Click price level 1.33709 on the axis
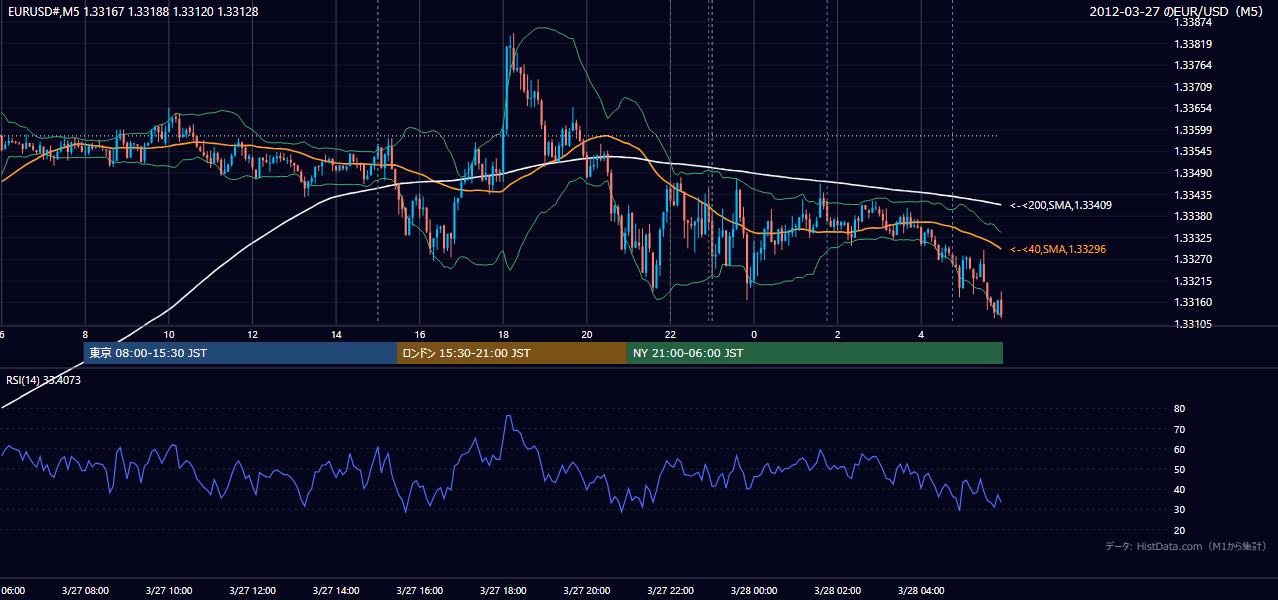This screenshot has width=1278, height=600. coord(1193,87)
